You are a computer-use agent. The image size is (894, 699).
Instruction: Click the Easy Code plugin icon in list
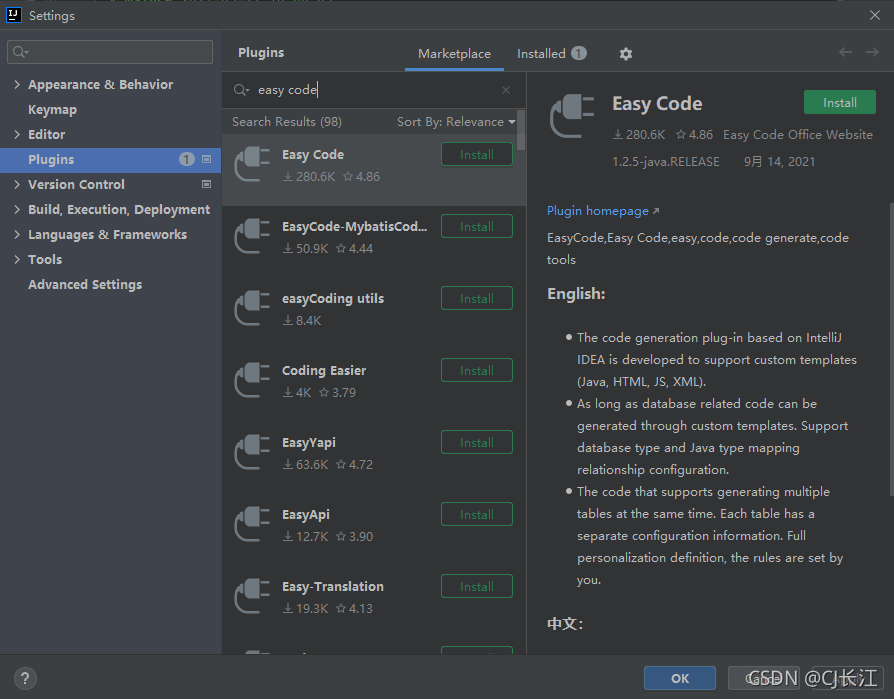[x=252, y=164]
